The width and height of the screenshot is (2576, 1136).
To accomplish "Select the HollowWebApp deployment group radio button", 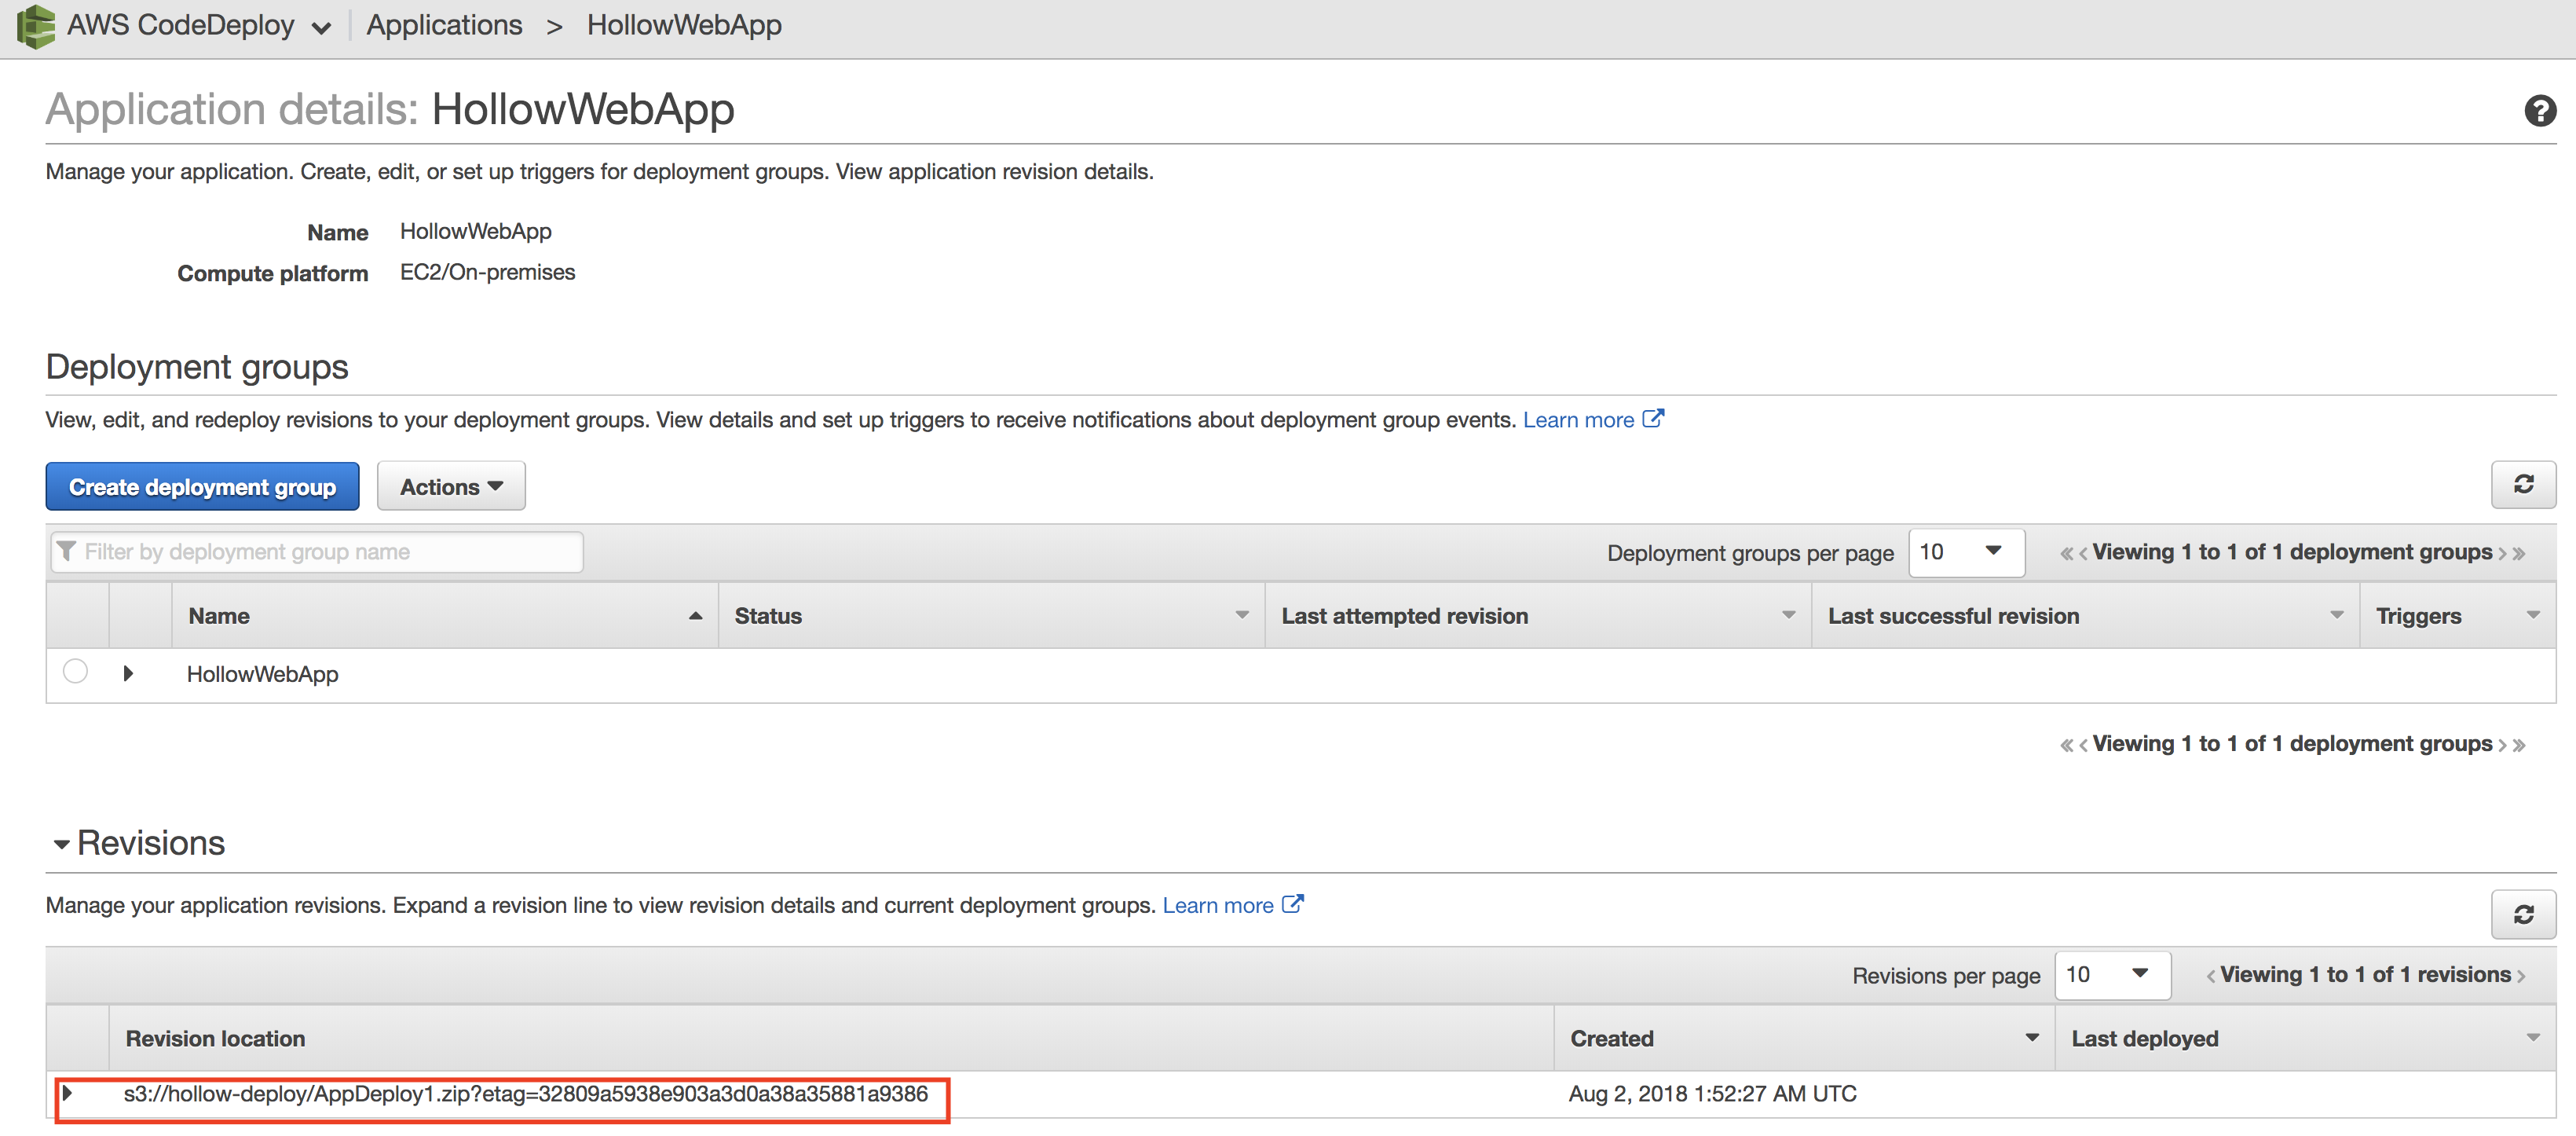I will 75,671.
